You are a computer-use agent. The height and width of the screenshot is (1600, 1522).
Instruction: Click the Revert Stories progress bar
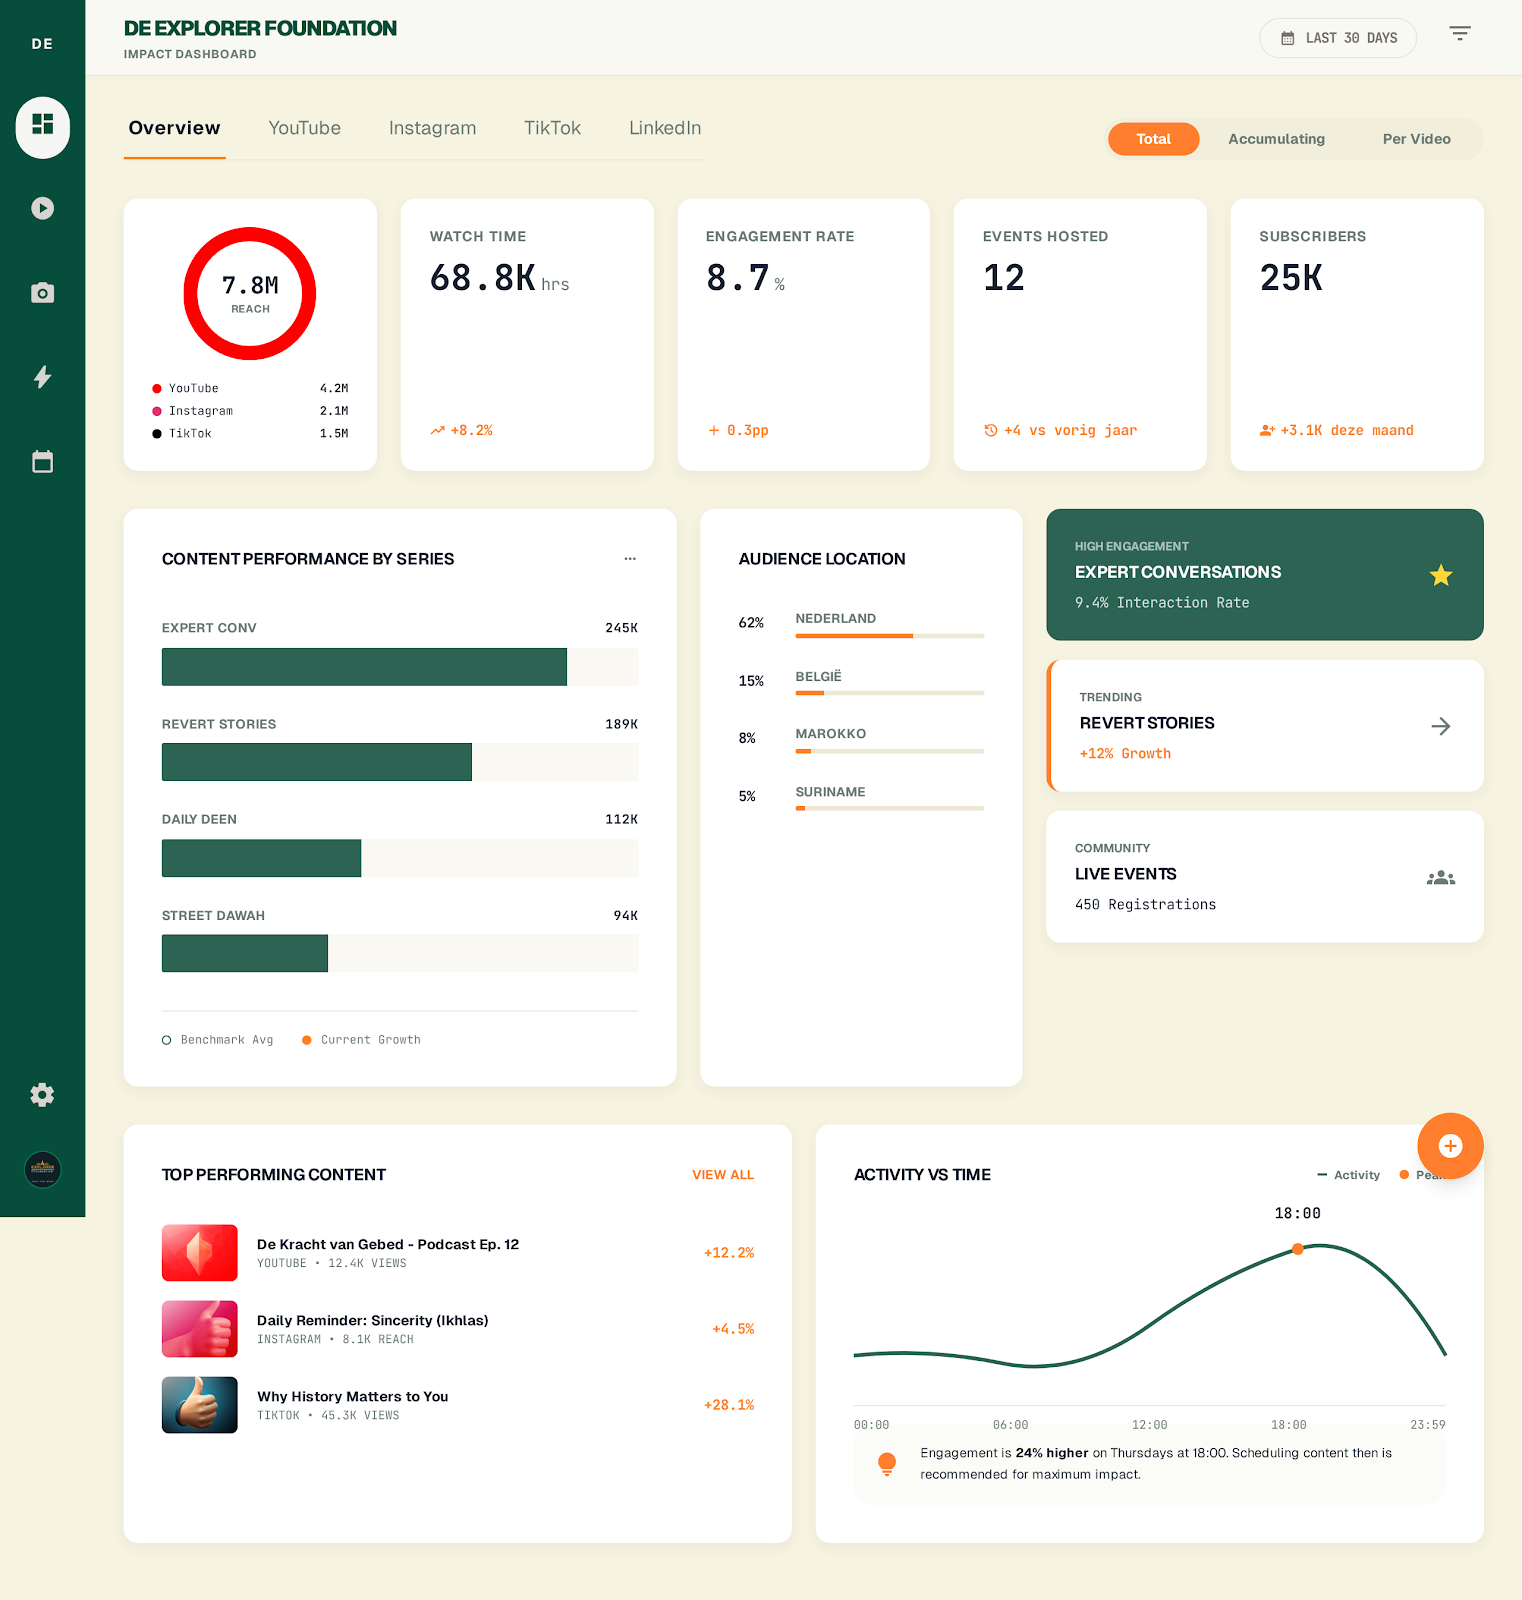point(400,762)
